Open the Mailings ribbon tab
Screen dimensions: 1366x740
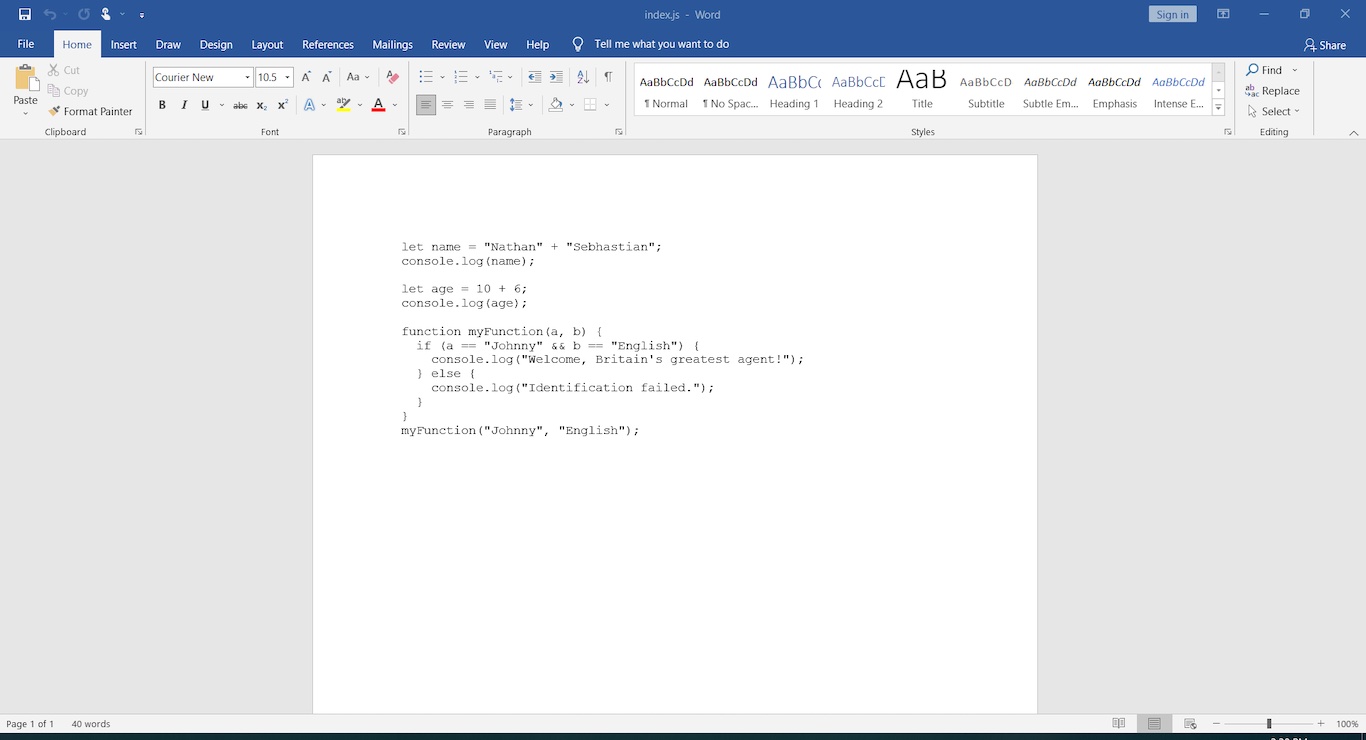pos(392,44)
